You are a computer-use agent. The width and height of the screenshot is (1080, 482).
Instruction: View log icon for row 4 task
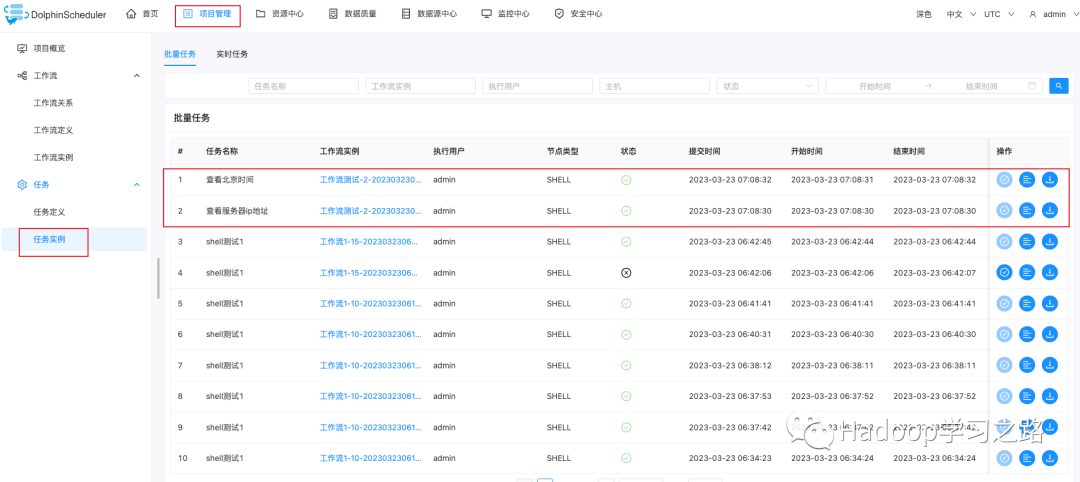1027,273
